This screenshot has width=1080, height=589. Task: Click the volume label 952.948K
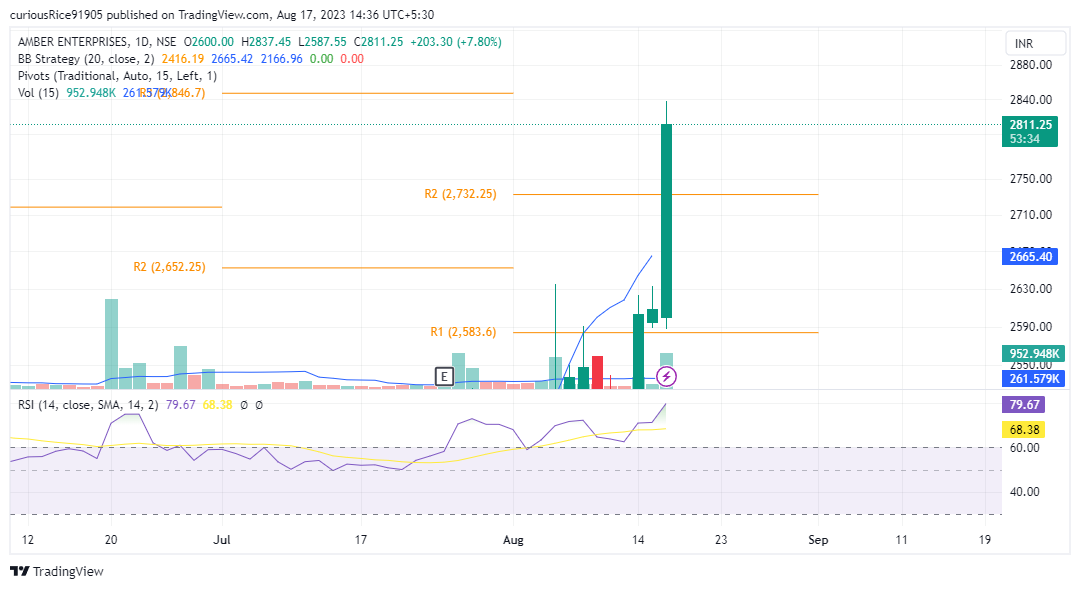pos(1033,354)
